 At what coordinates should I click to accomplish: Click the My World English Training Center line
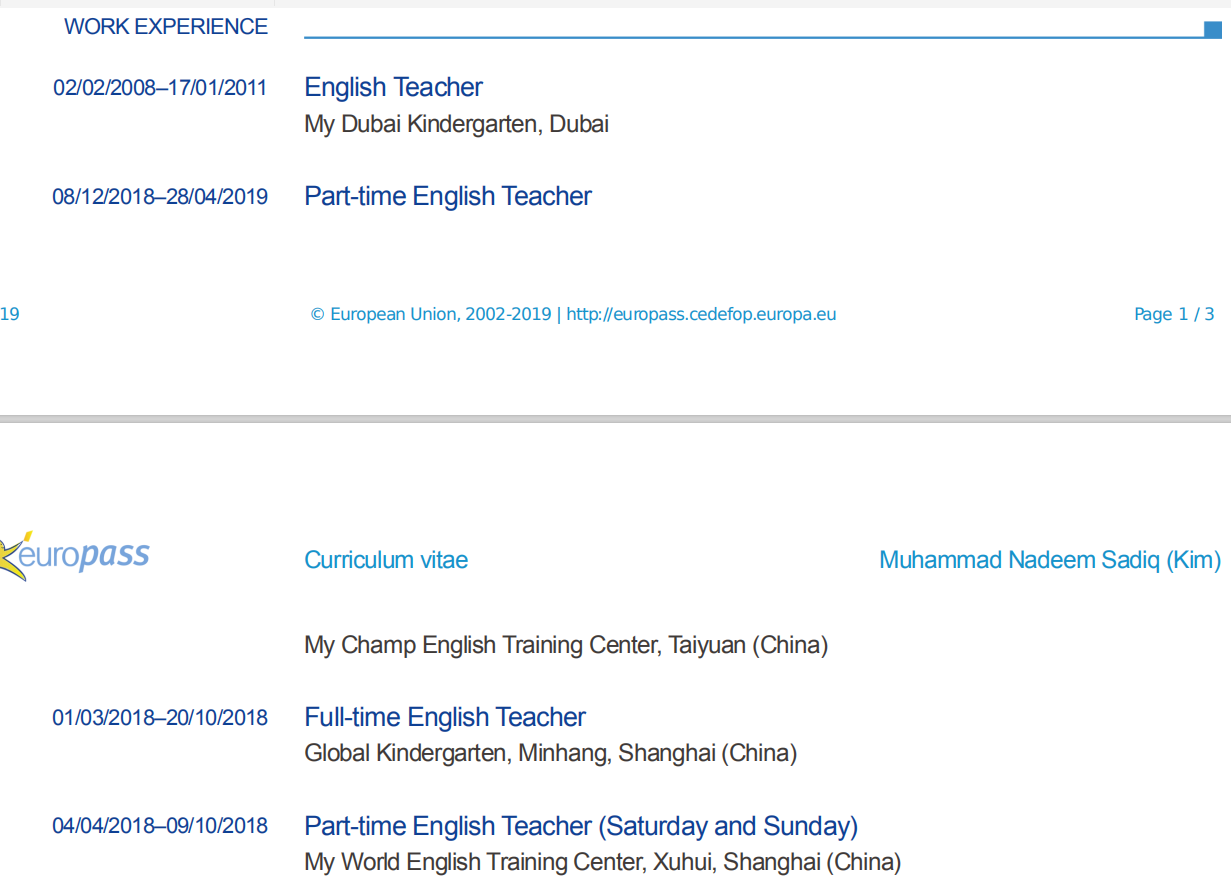click(602, 862)
